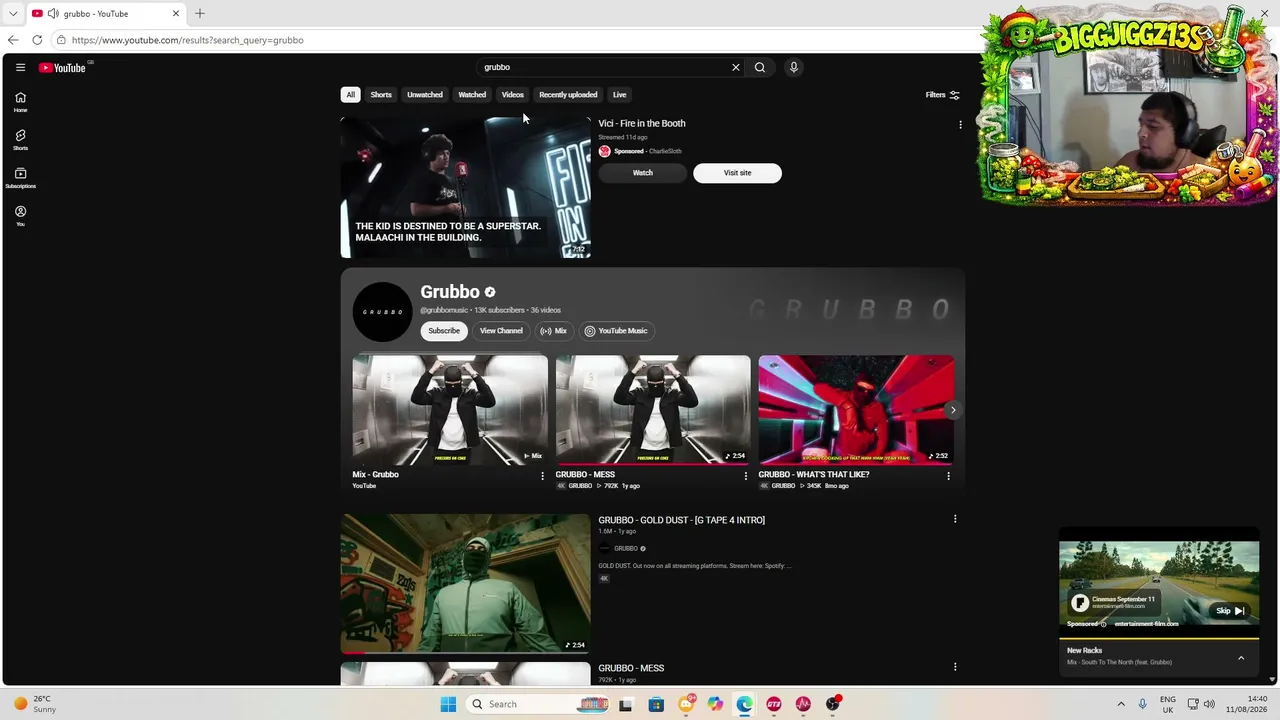Open the Grubbo channel avatar
Viewport: 1280px width, 720px height.
click(382, 312)
